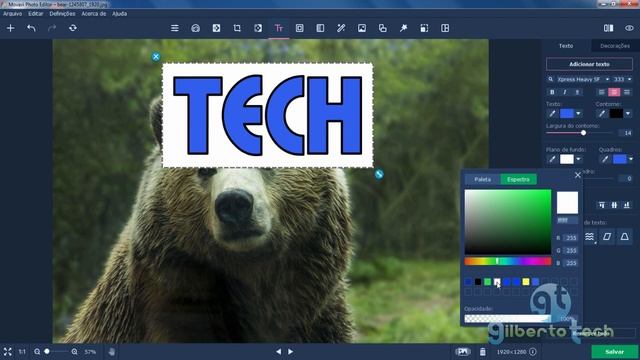
Task: Pick background color with Plano de fundo eyedropper
Action: 552,159
